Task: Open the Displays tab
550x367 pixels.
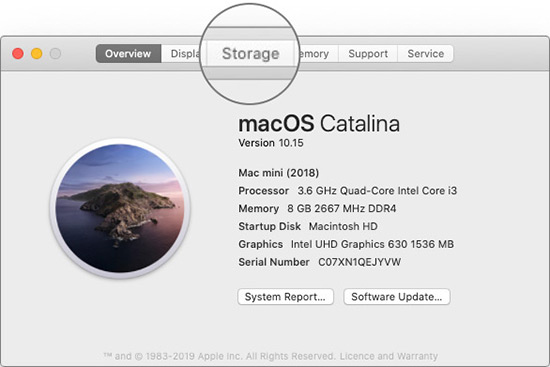Action: point(181,54)
